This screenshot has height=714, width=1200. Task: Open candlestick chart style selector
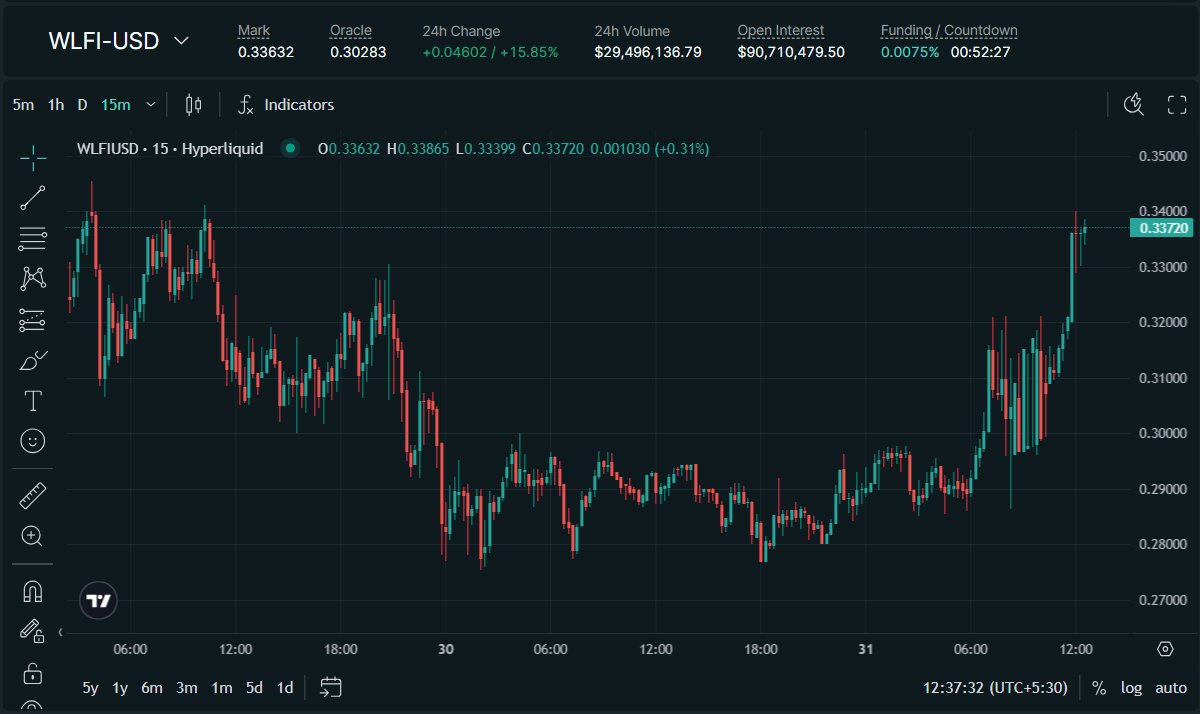pyautogui.click(x=194, y=104)
